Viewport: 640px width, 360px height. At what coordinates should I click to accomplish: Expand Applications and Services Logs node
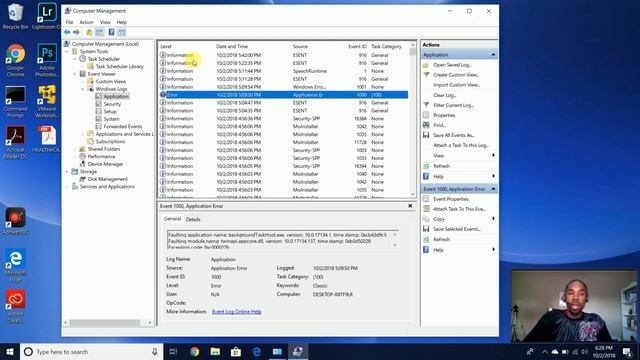pyautogui.click(x=82, y=134)
